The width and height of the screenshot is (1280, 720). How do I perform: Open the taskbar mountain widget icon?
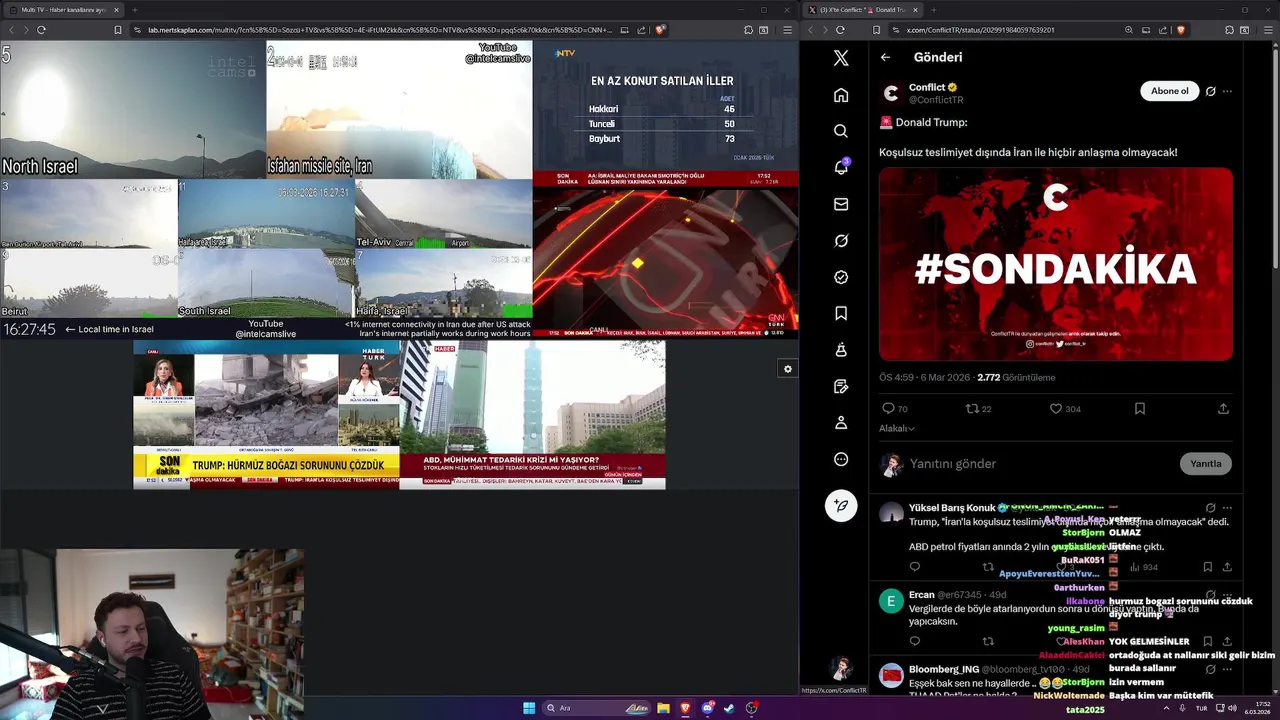pyautogui.click(x=636, y=708)
